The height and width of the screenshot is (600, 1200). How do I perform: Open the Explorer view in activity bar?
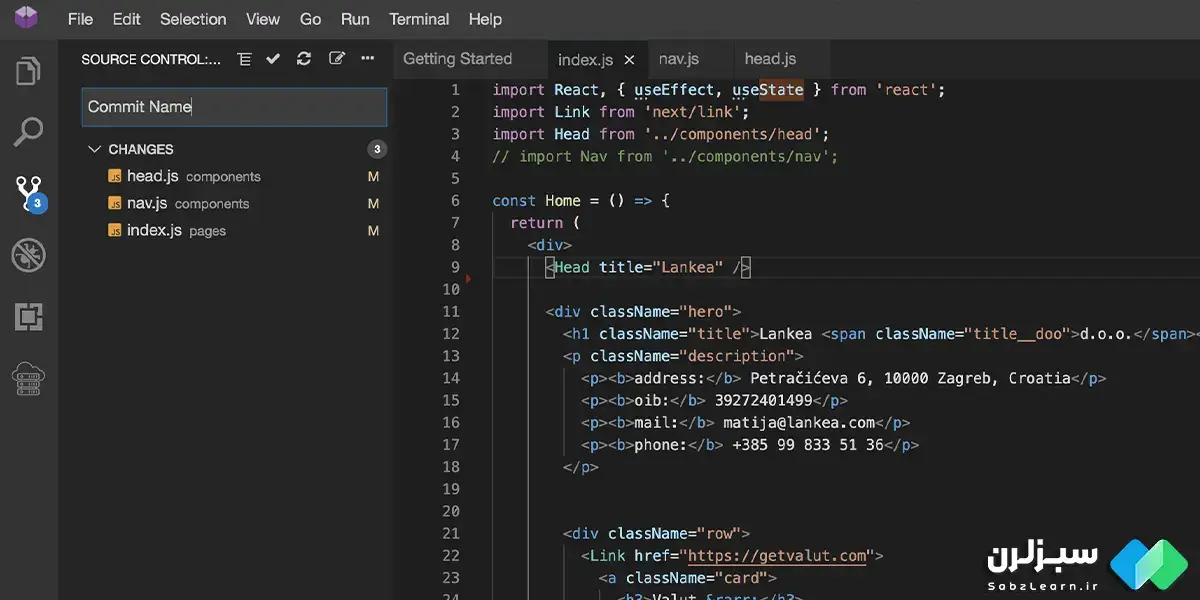coord(28,72)
